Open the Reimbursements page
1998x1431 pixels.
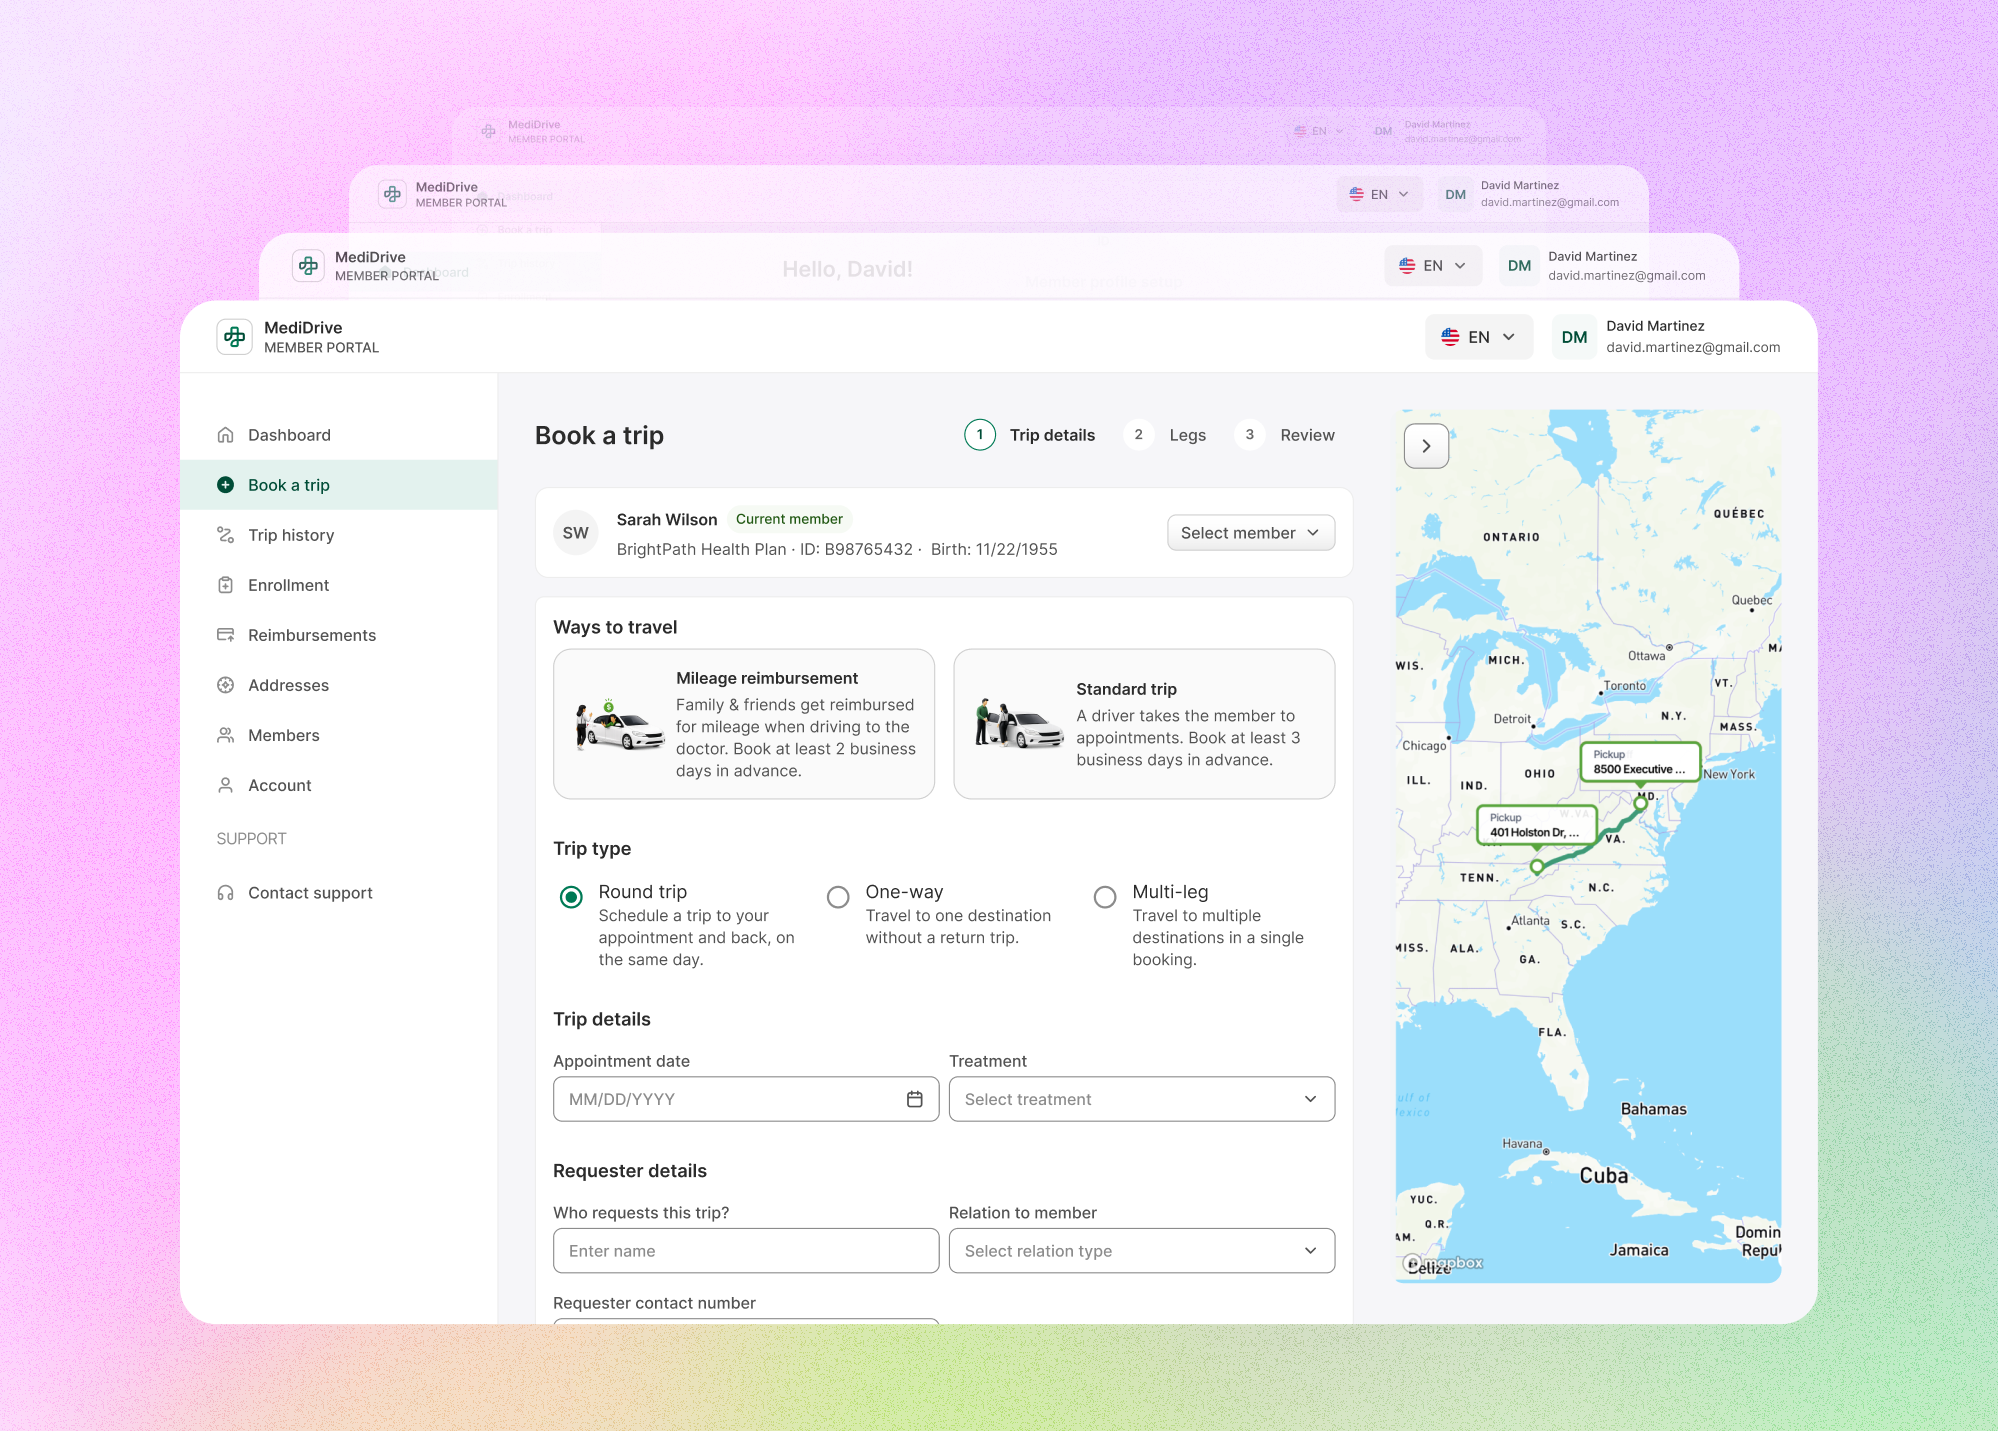(339, 635)
